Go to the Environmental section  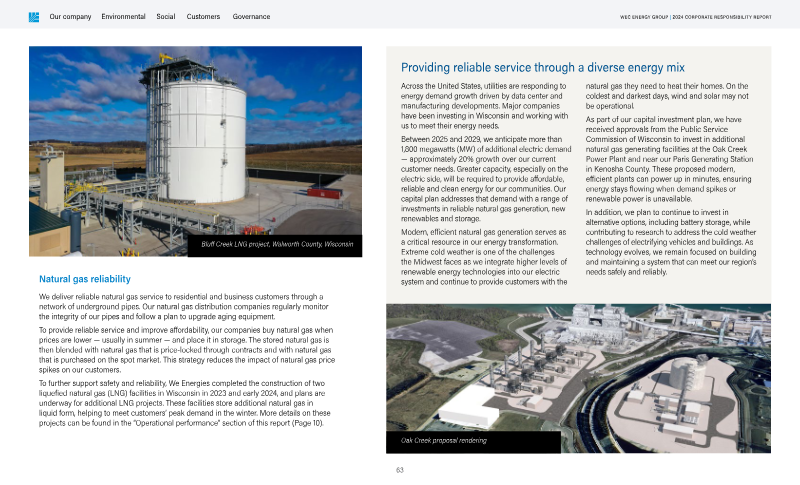pyautogui.click(x=123, y=17)
